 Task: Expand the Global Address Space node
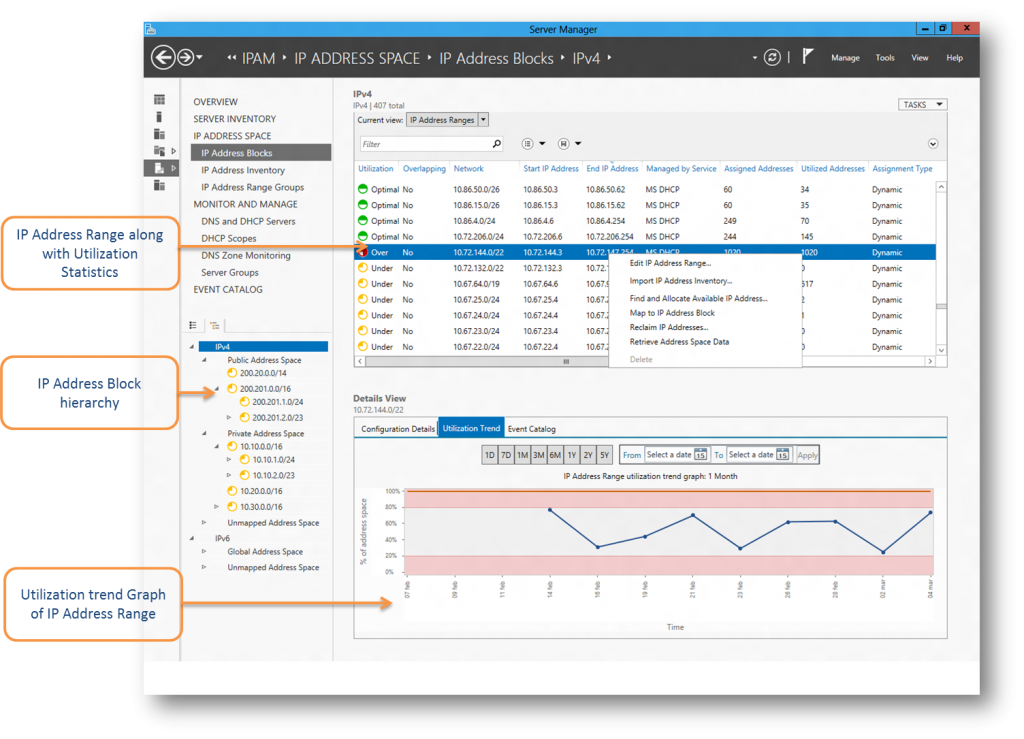point(204,552)
